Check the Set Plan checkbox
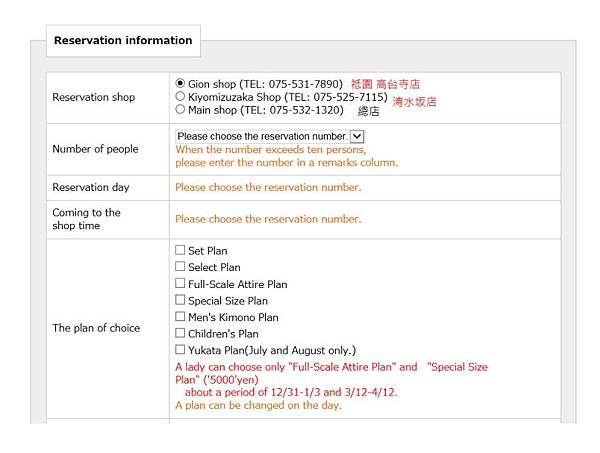The image size is (600, 453). pos(180,250)
